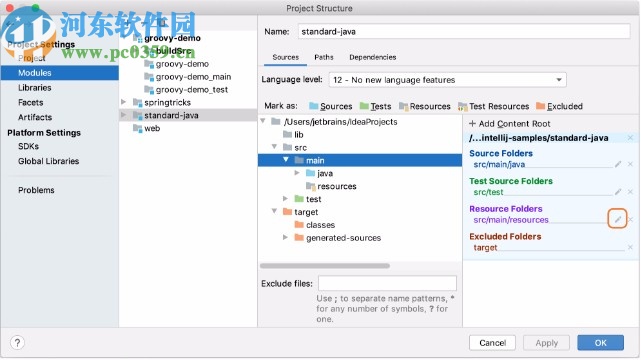Unmark src/test test source folder with X
Screen dimensions: 641x360
click(630, 192)
